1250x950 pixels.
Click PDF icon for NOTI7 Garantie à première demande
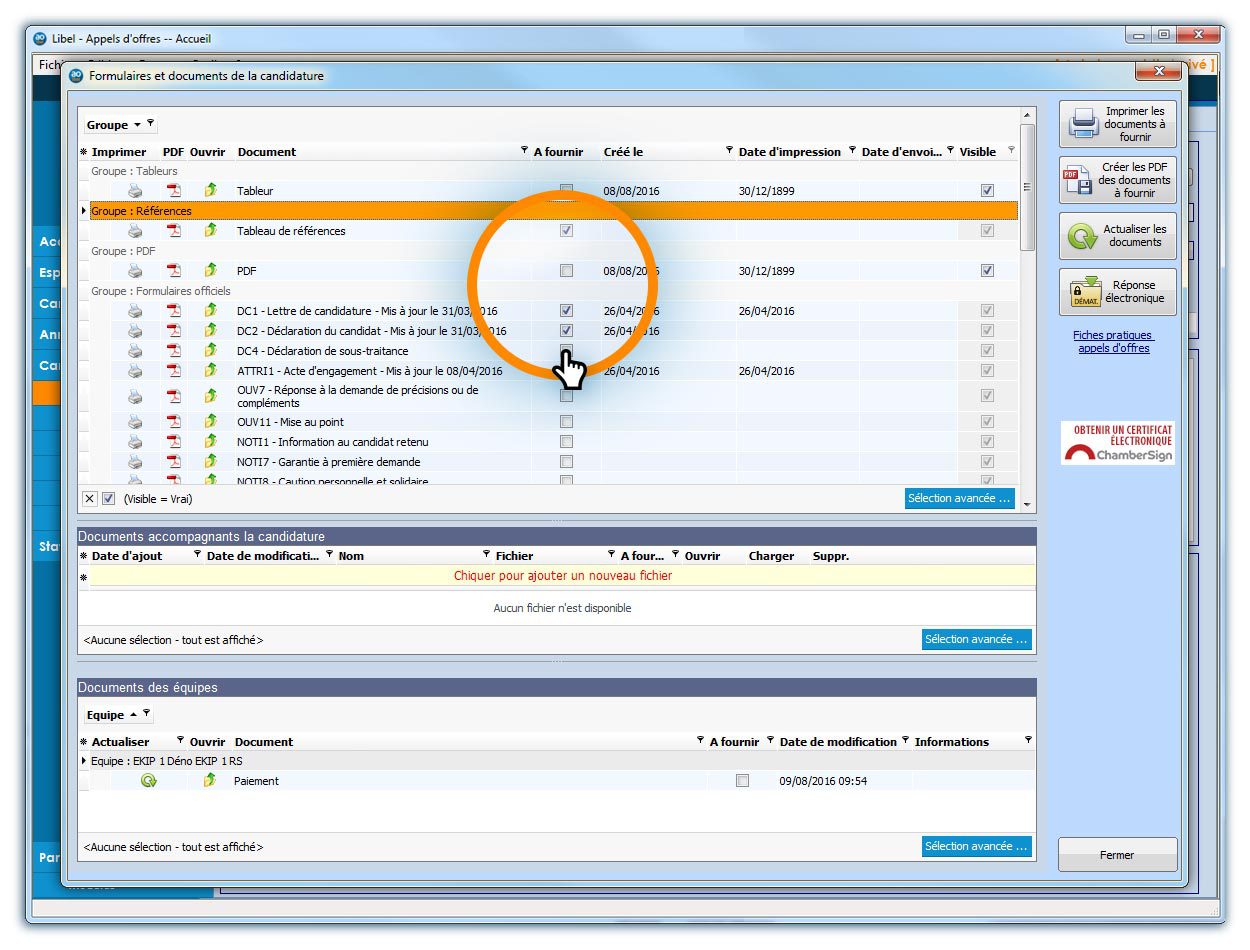pyautogui.click(x=174, y=462)
